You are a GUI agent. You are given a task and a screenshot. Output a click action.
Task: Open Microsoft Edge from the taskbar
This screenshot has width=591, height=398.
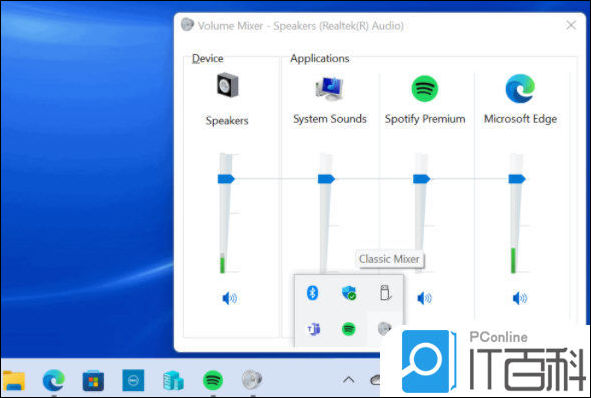point(54,380)
